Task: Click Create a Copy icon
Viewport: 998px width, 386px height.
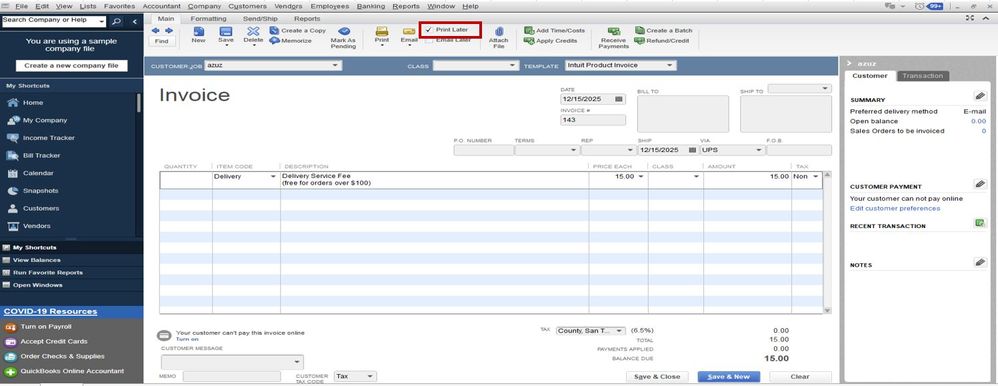Action: tap(274, 30)
